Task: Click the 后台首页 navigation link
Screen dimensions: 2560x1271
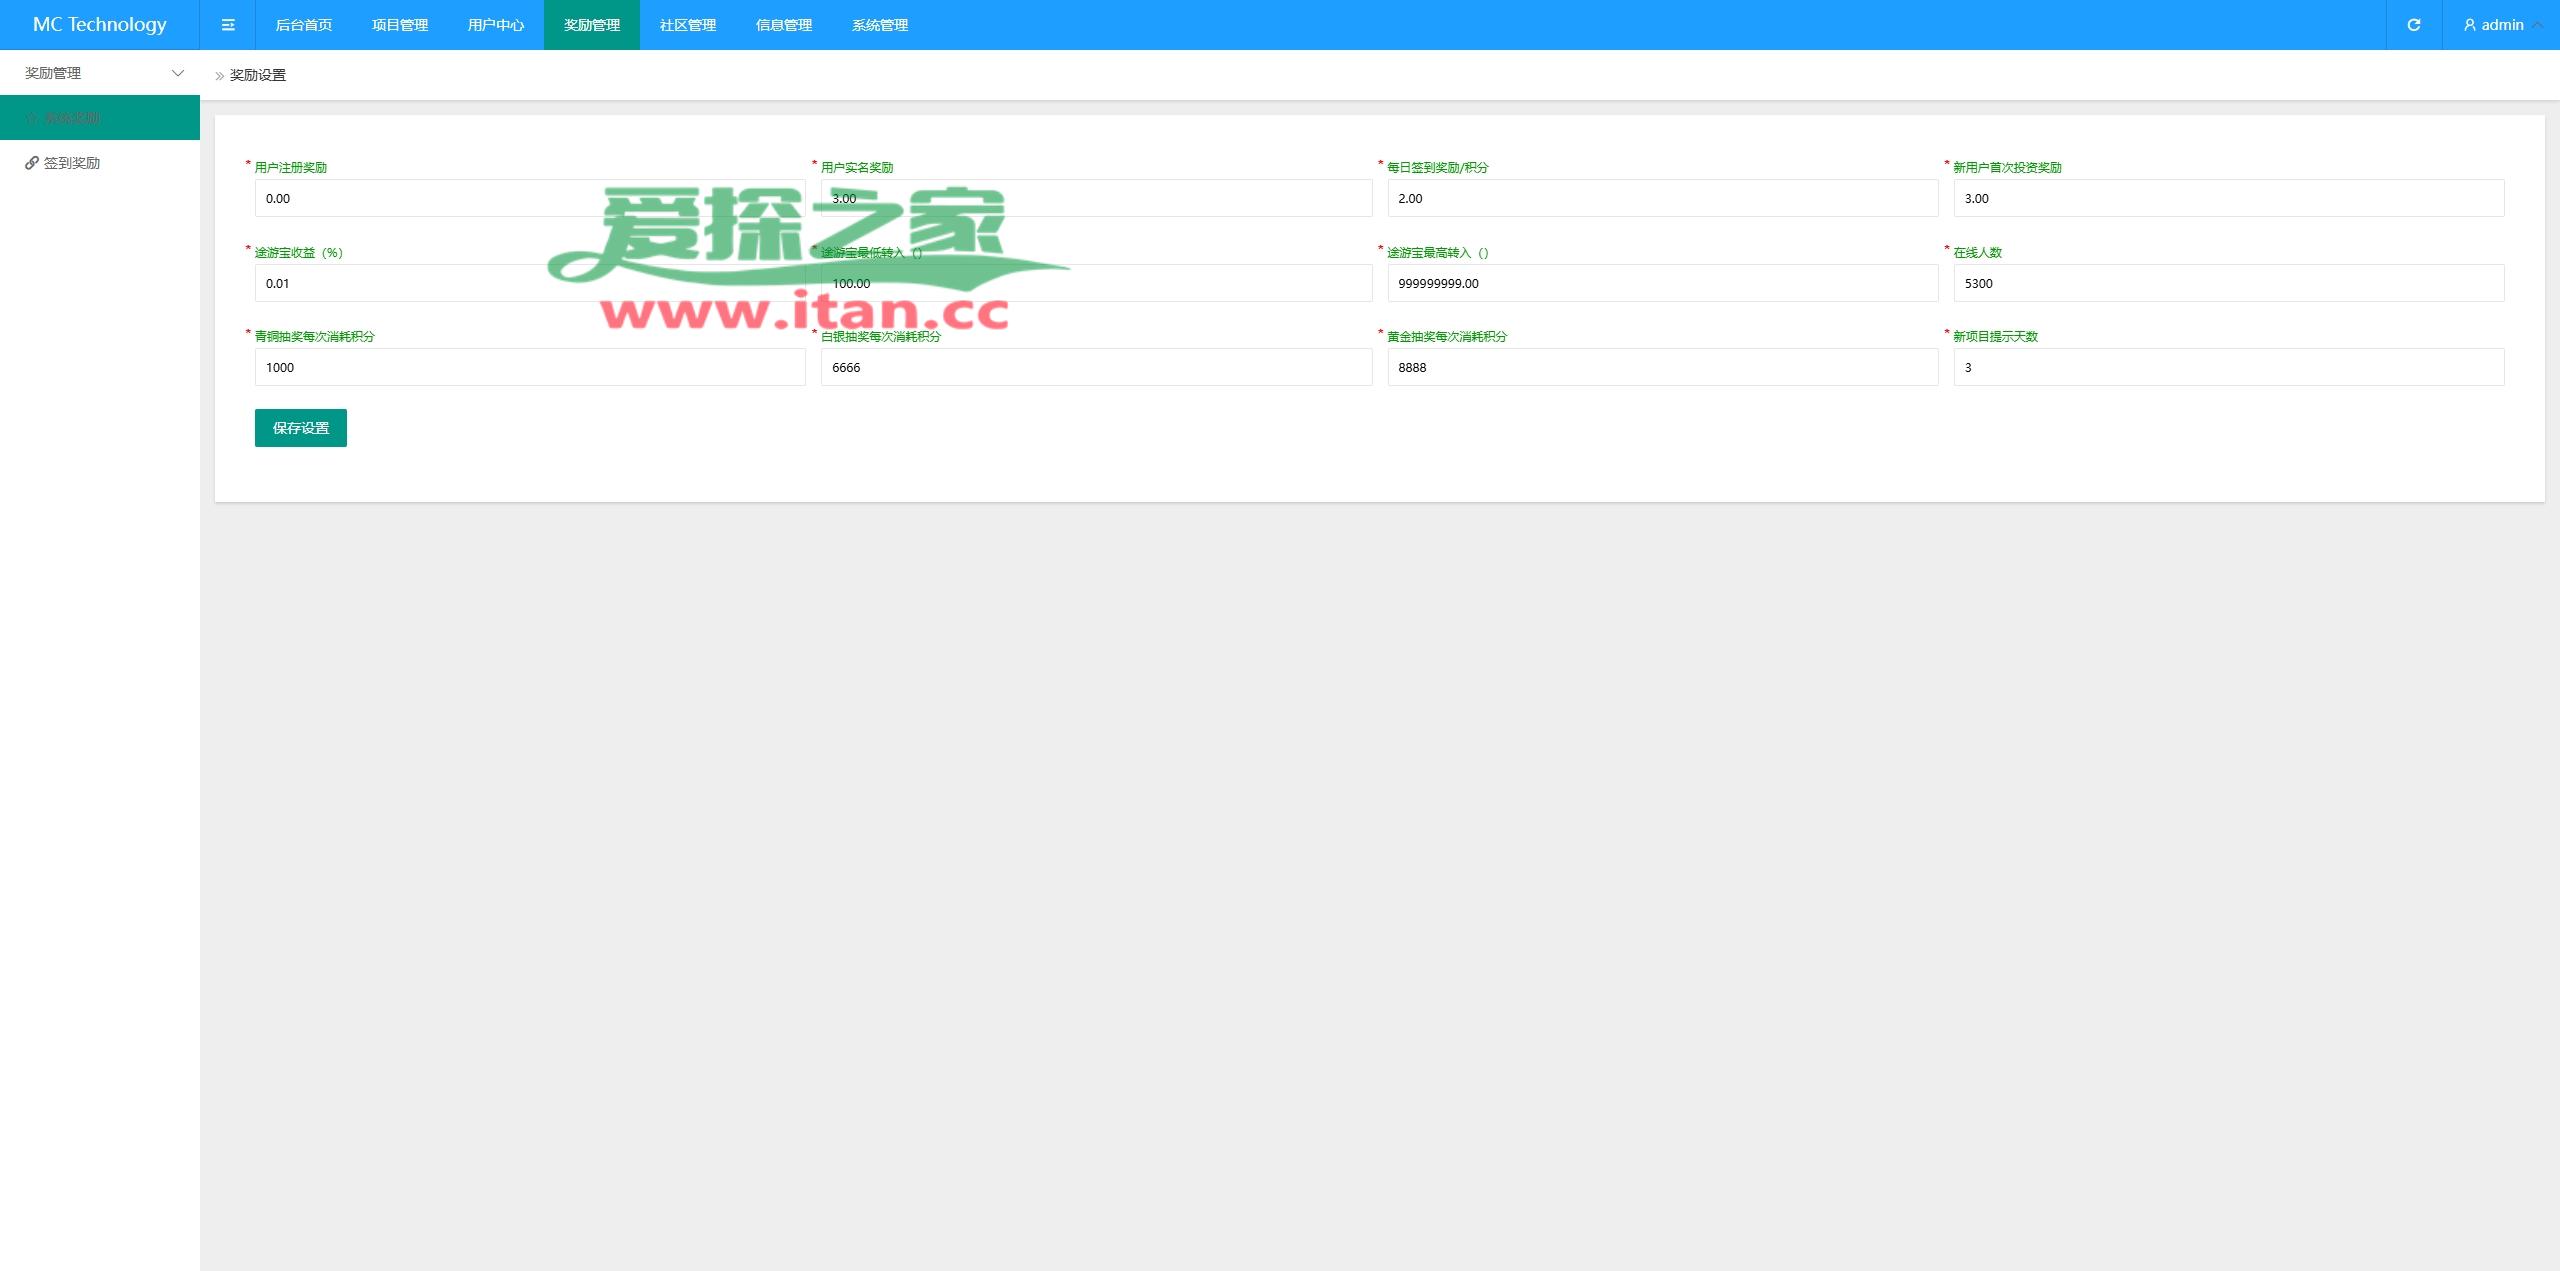Action: [x=304, y=25]
